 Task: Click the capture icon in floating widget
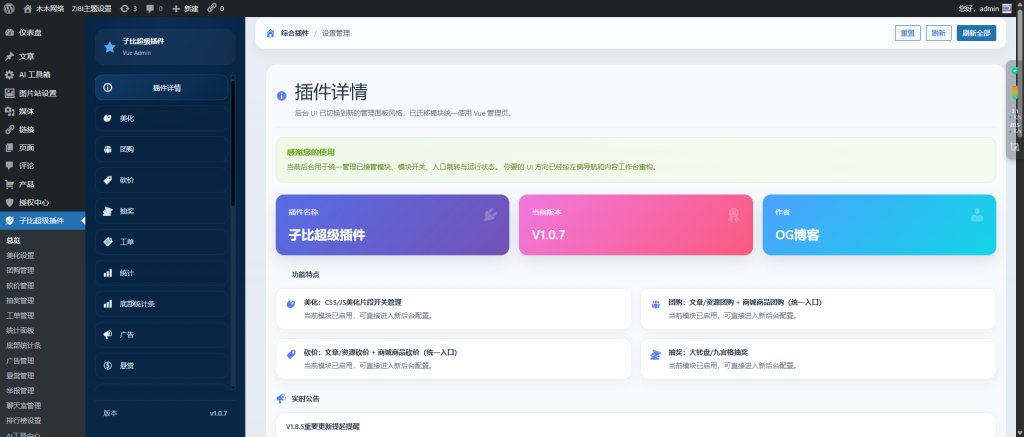1015,147
